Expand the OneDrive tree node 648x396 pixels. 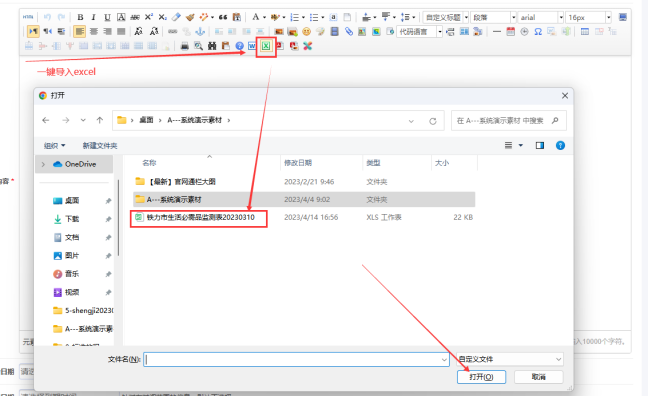pos(43,164)
